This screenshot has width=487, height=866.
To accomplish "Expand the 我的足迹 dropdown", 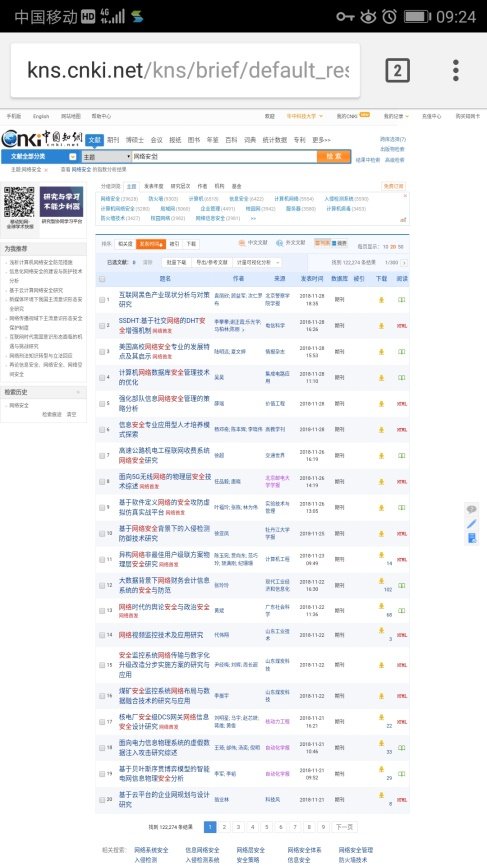I will click(x=396, y=117).
